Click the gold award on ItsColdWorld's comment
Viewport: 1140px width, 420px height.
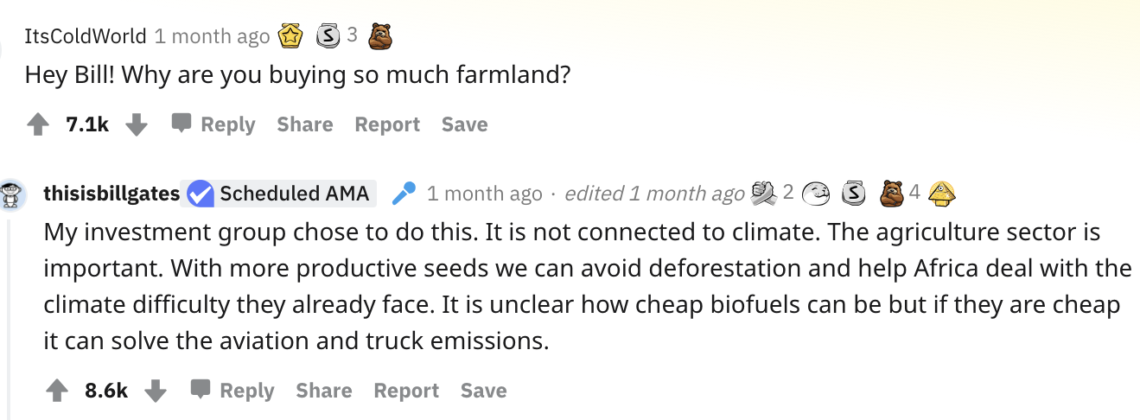(291, 37)
